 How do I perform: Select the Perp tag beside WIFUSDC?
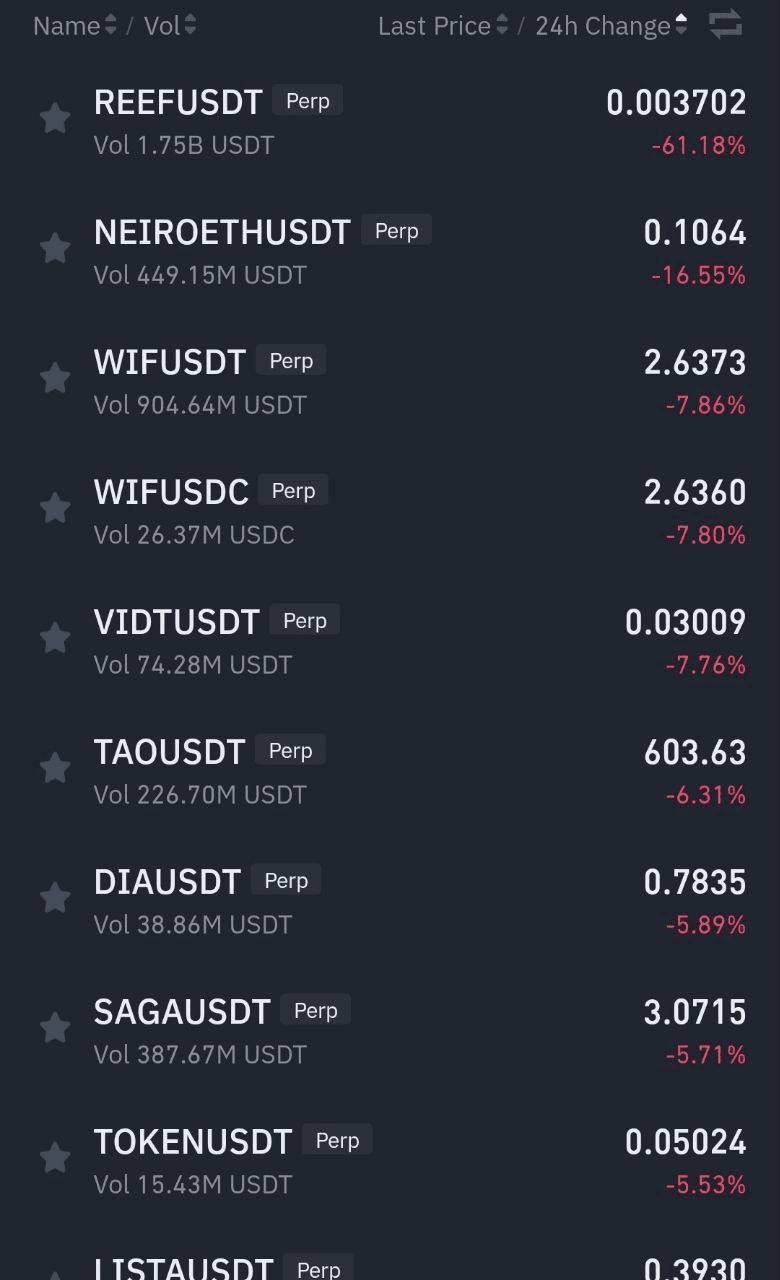tap(293, 491)
